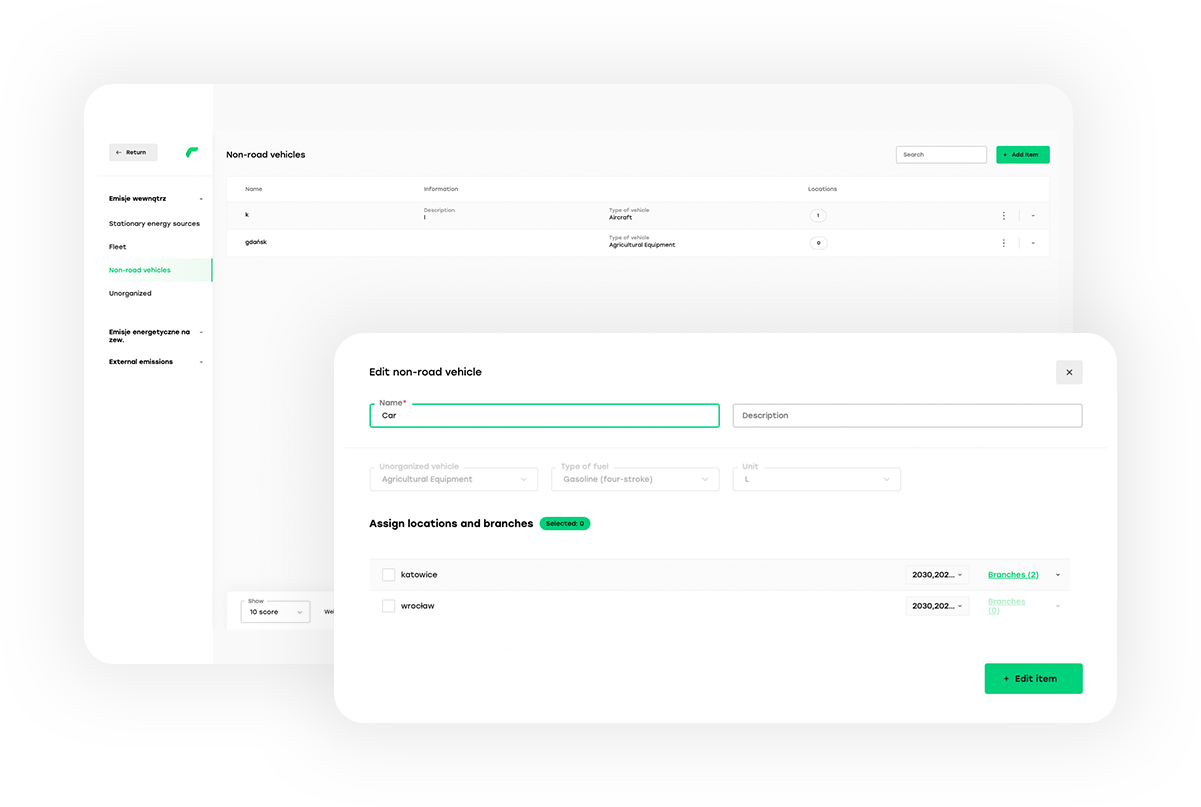The width and height of the screenshot is (1201, 807).
Task: Click the Add item button
Action: click(x=1022, y=155)
